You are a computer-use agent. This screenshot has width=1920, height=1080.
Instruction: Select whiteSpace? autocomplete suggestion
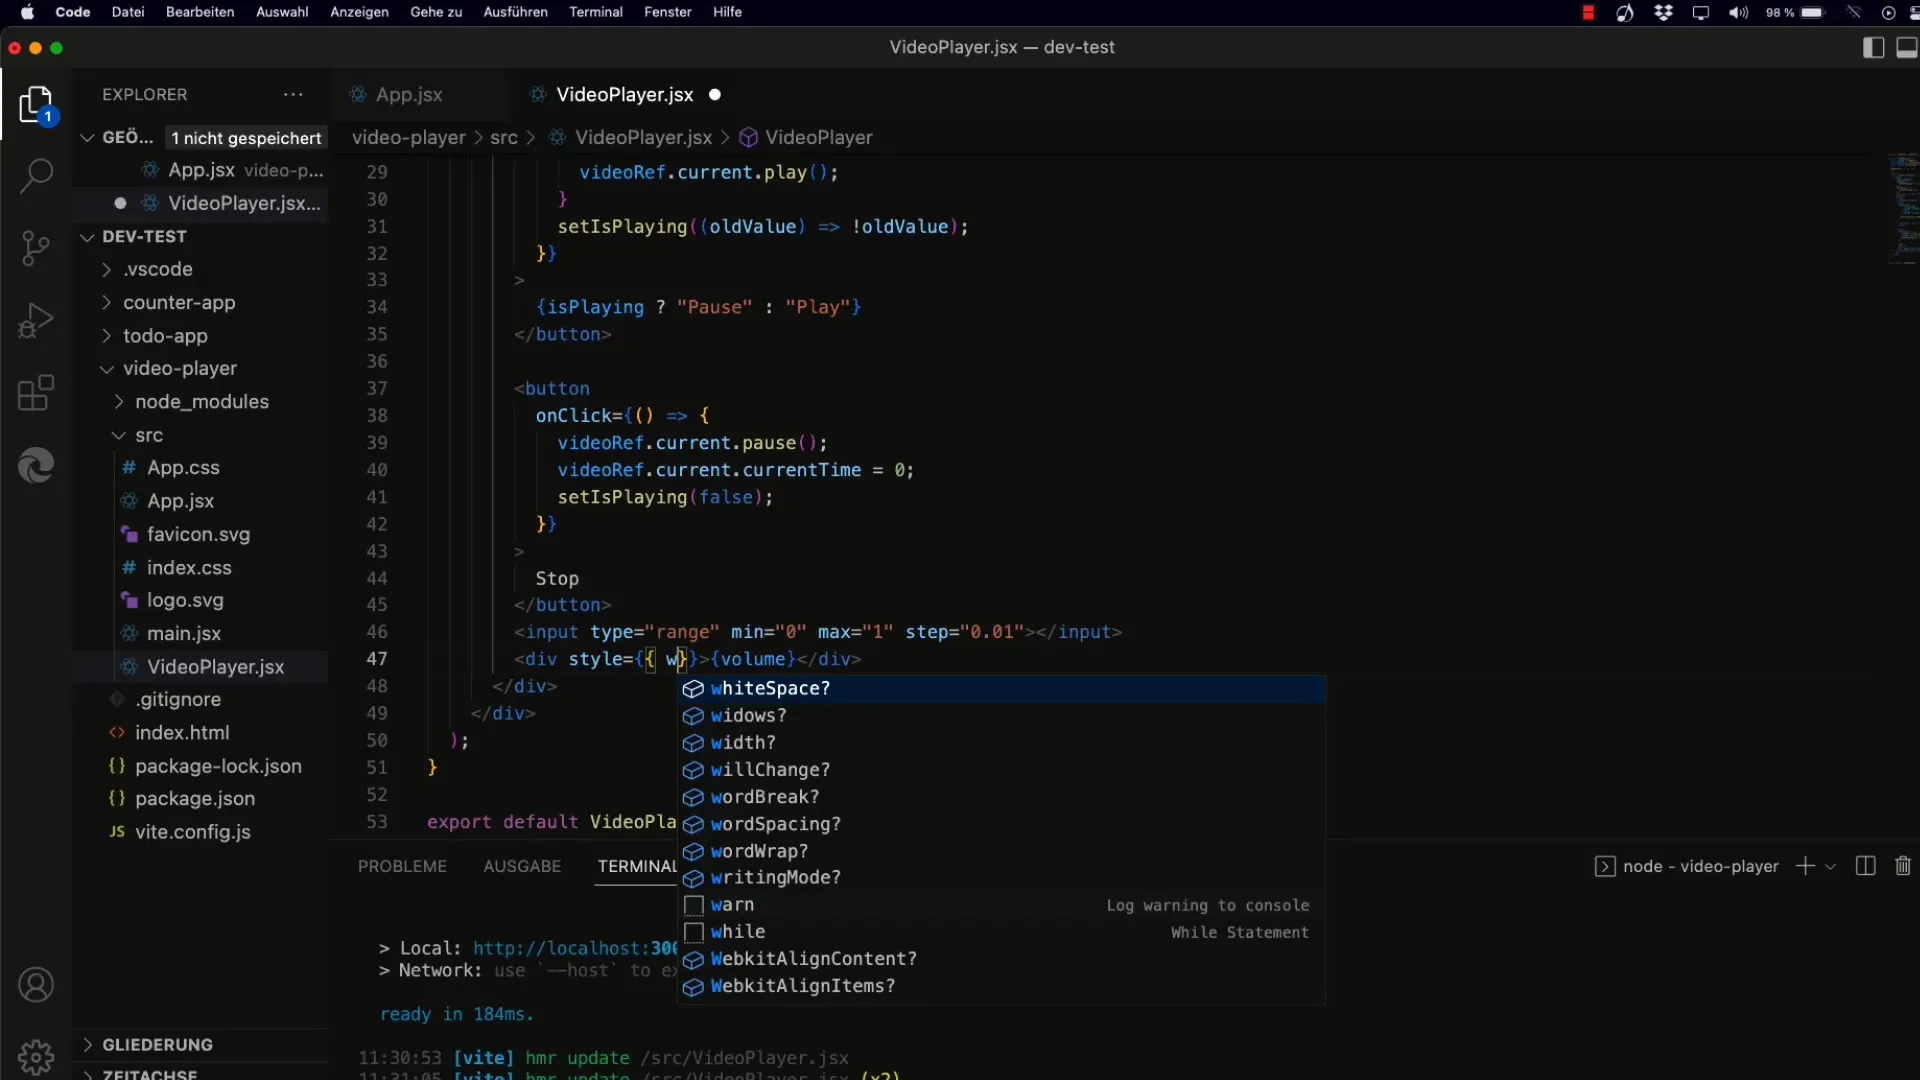[1002, 688]
